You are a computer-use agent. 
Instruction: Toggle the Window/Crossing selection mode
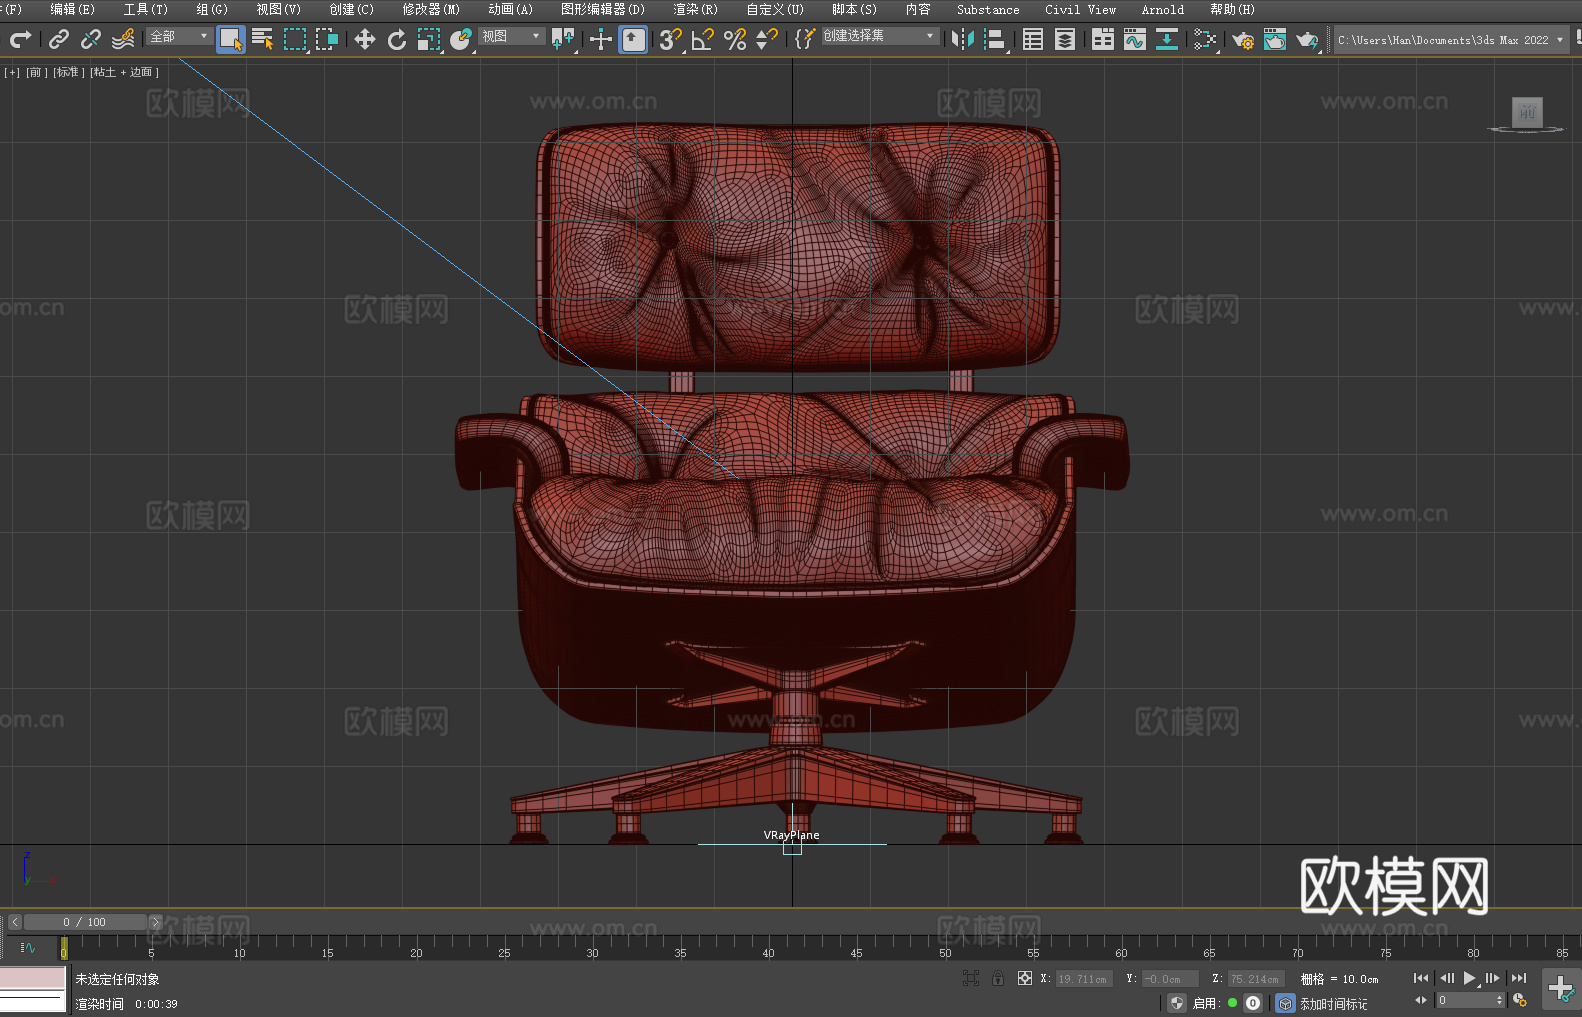(x=327, y=39)
